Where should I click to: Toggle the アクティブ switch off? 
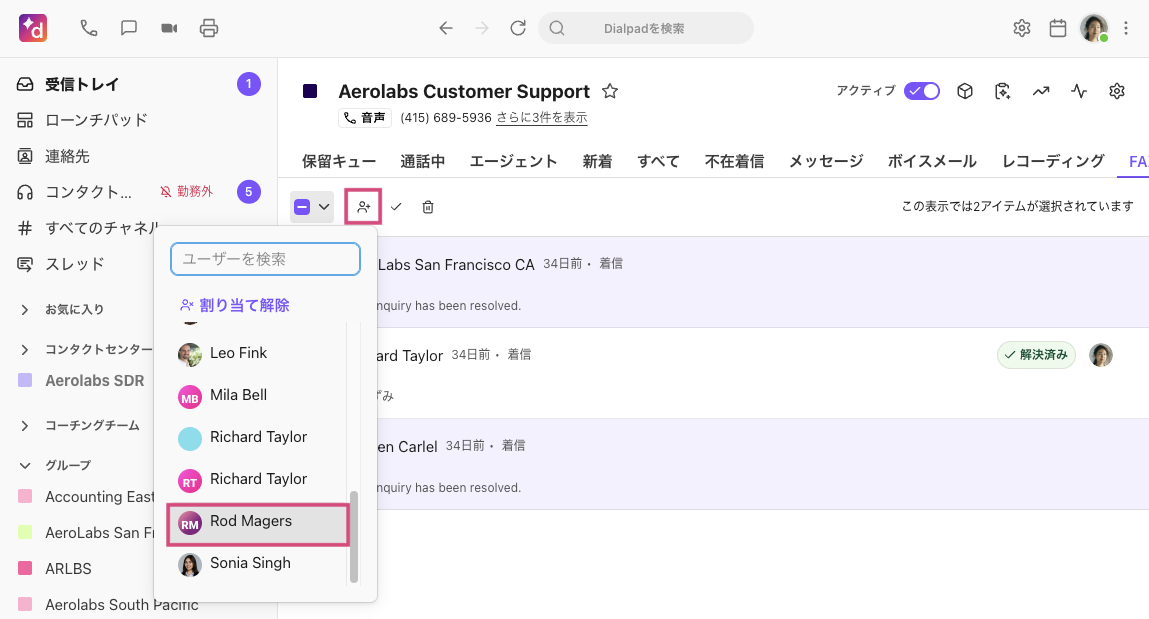click(x=921, y=91)
